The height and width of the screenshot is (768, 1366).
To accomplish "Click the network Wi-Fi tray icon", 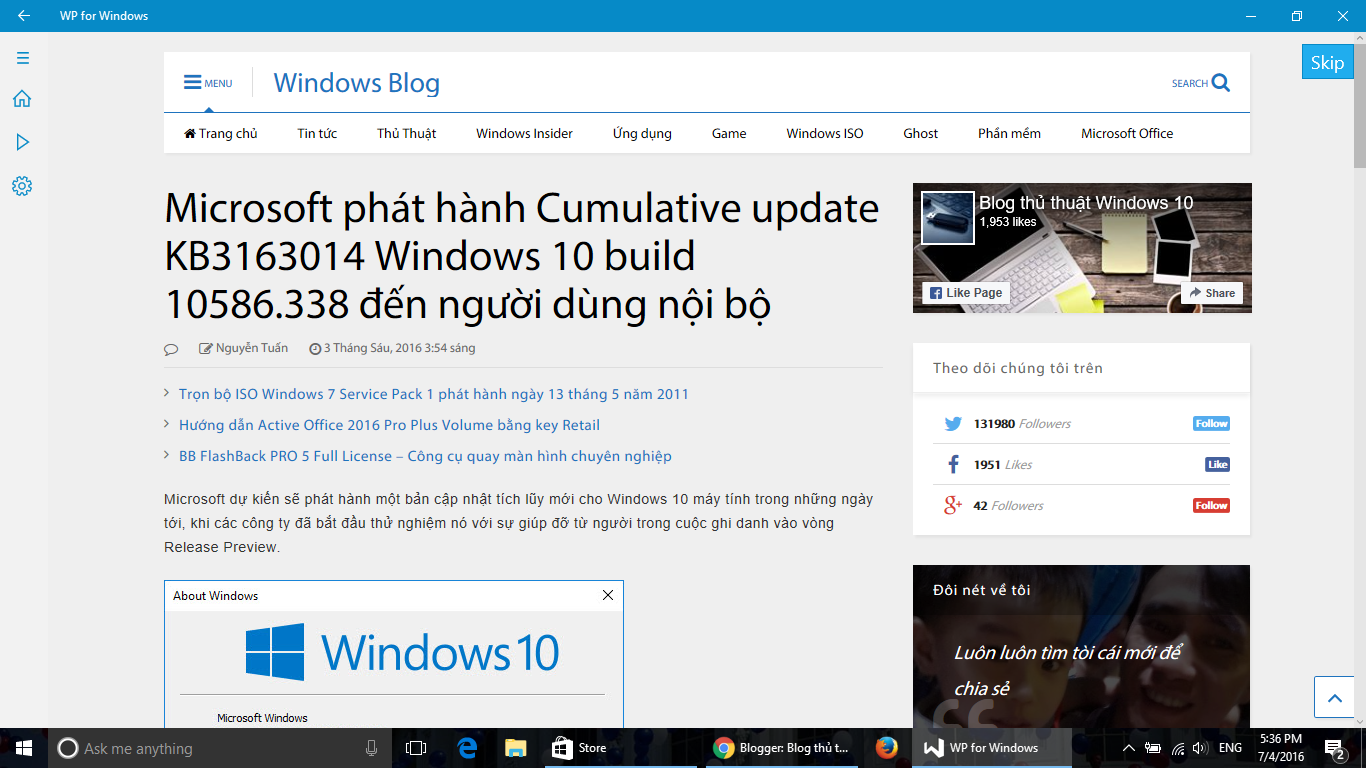I will point(1177,748).
